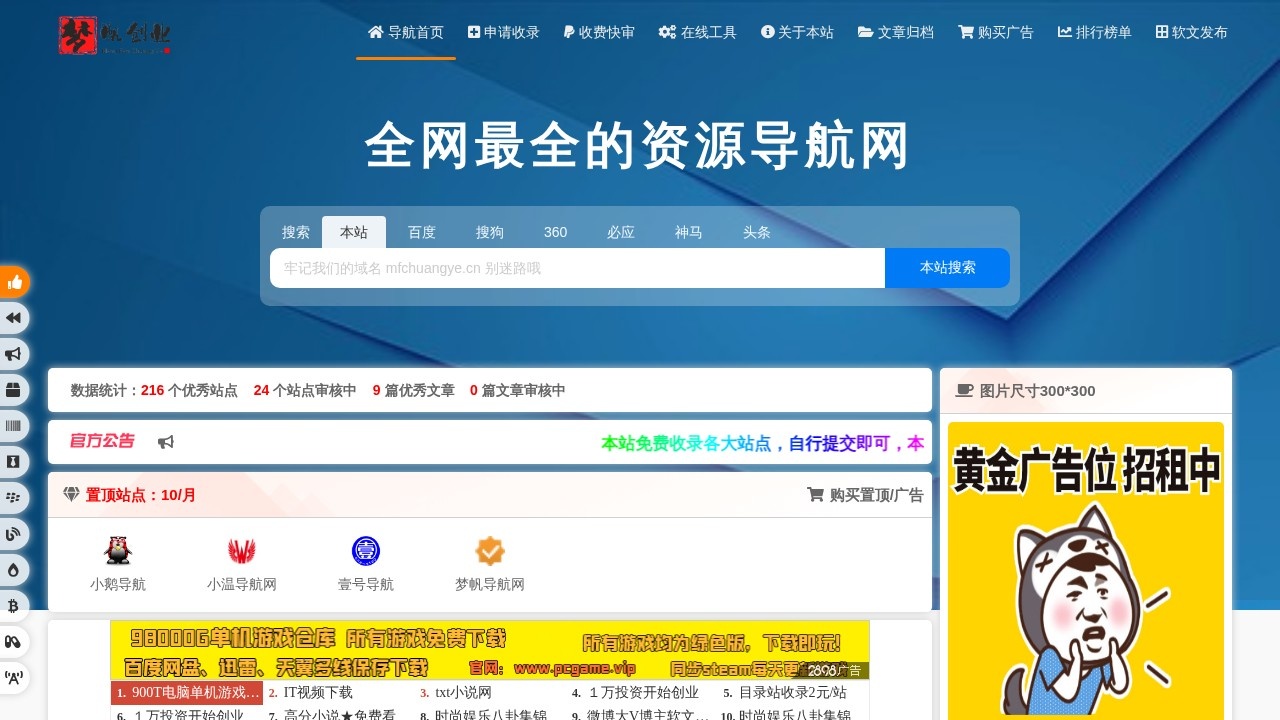The height and width of the screenshot is (720, 1280).
Task: Open 关于本站 in the top menu
Action: (797, 32)
